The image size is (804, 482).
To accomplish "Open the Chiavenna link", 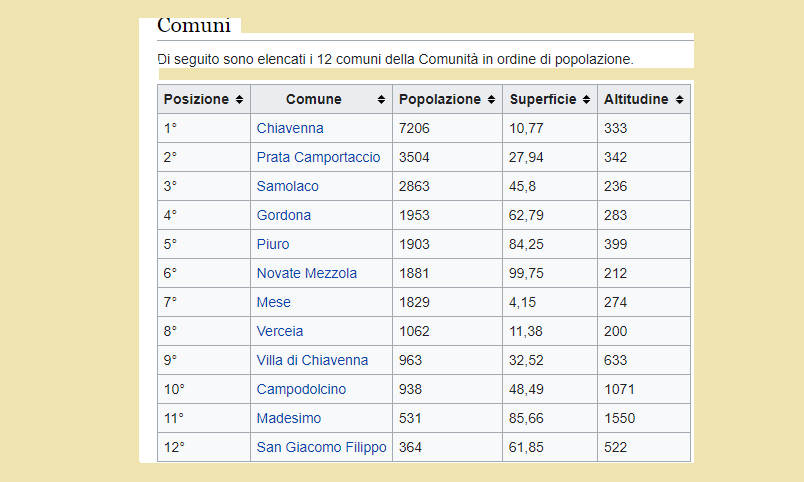I will click(x=290, y=128).
